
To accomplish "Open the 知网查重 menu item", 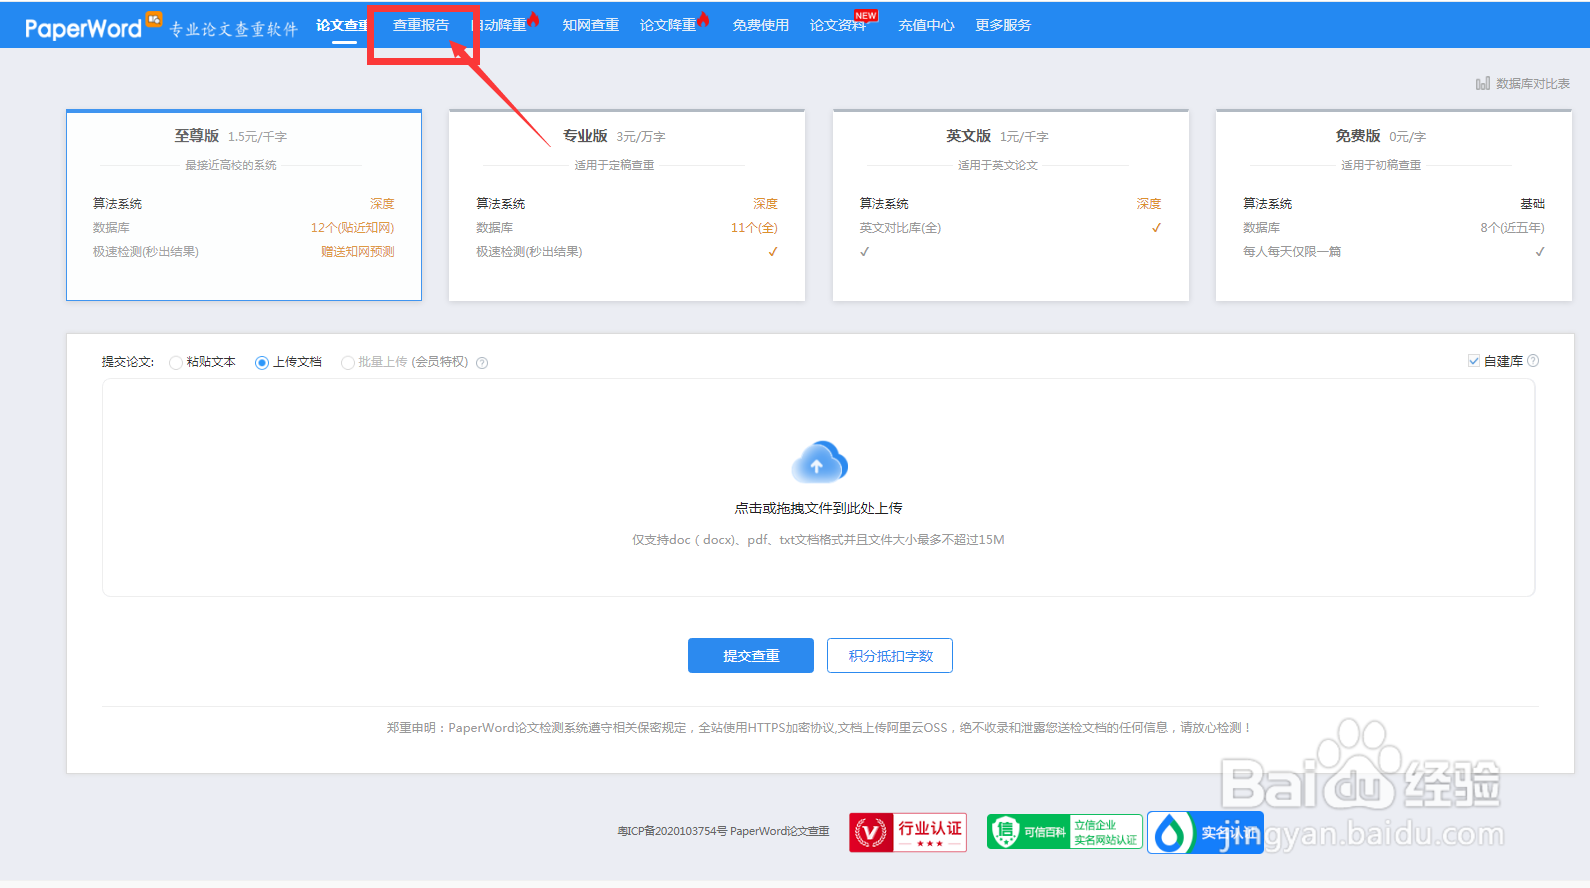I will (590, 25).
